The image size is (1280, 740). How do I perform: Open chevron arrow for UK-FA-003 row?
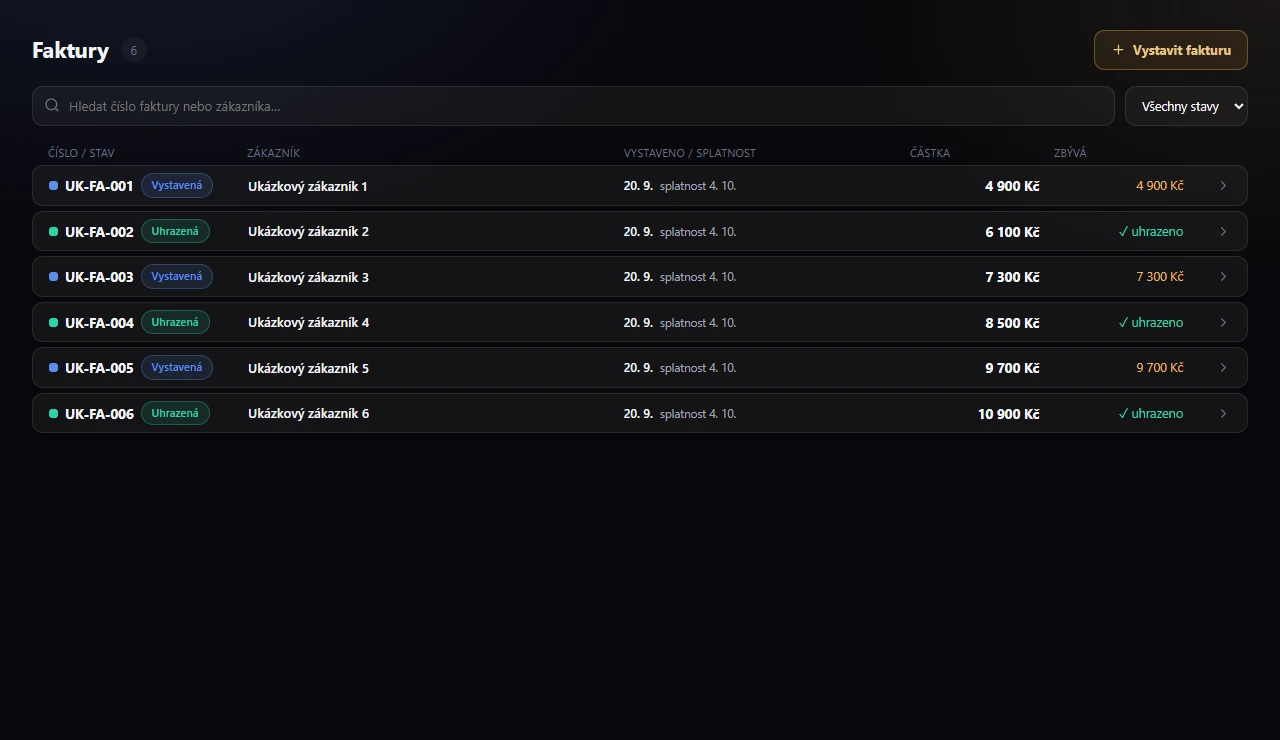pos(1223,277)
